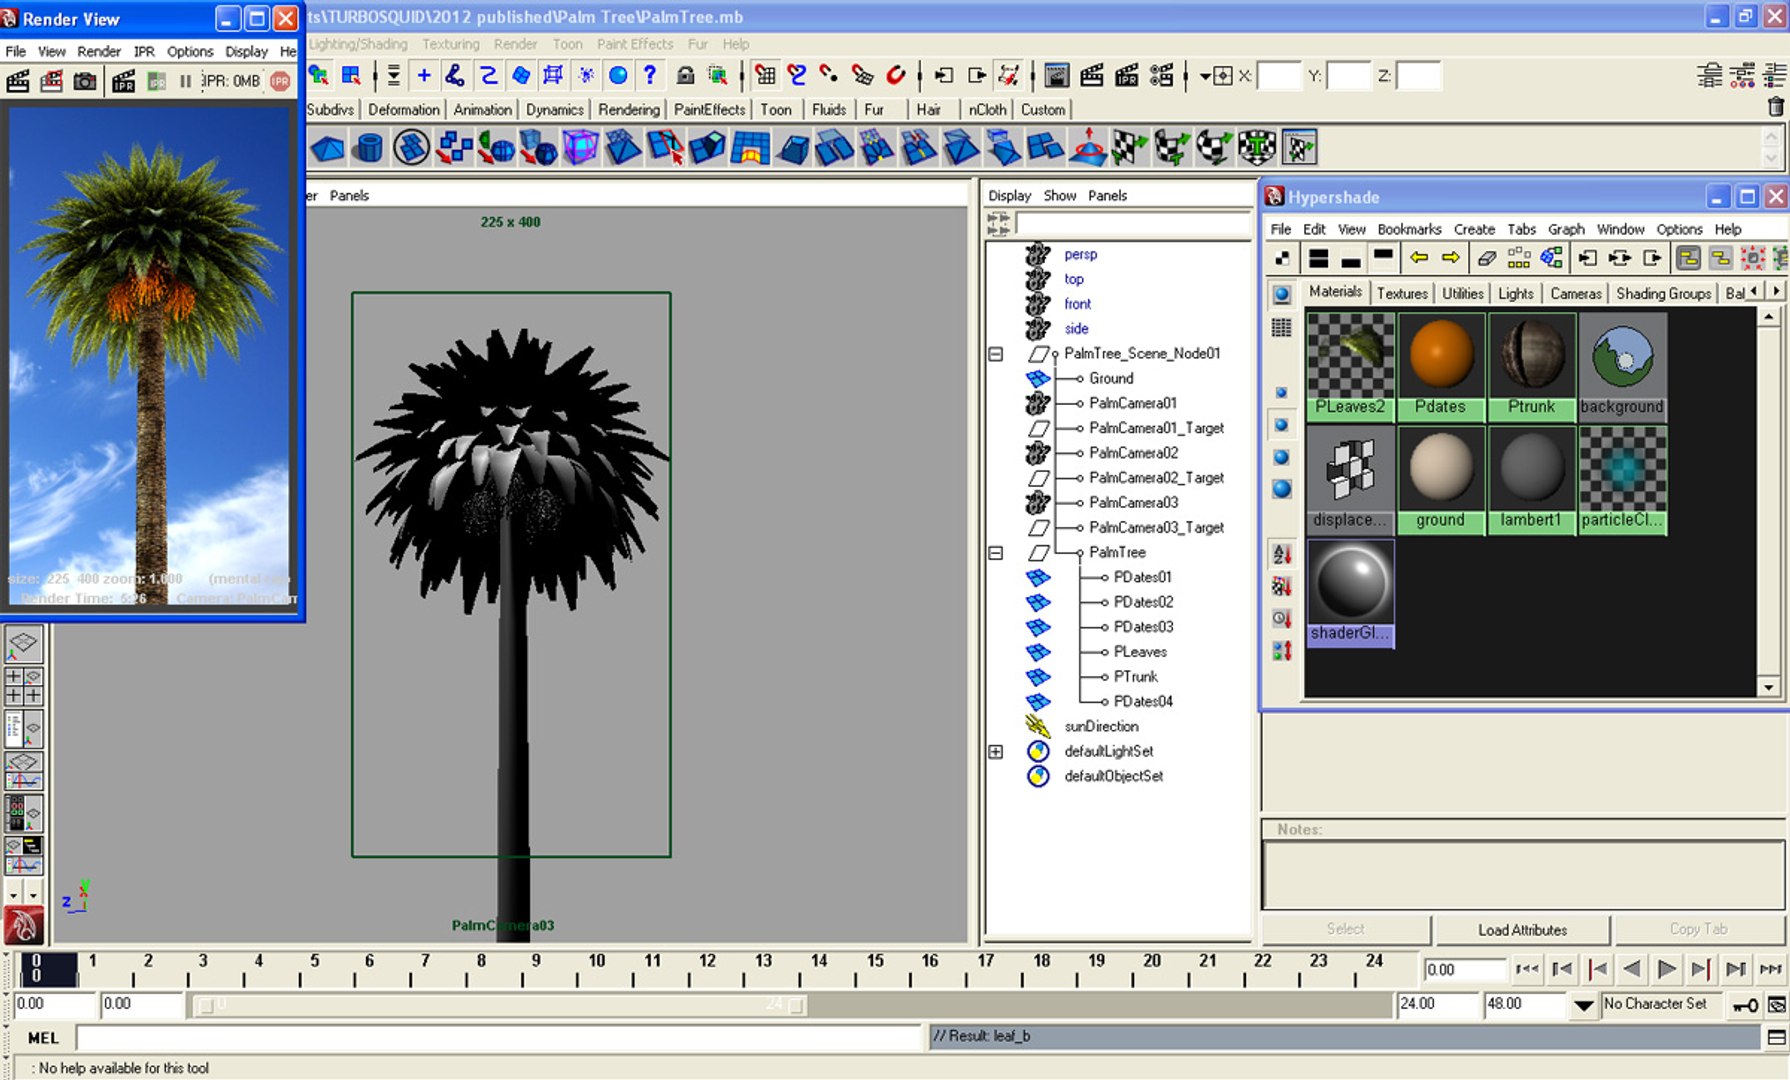
Task: Select sunDirection in the outliner
Action: tap(1101, 727)
